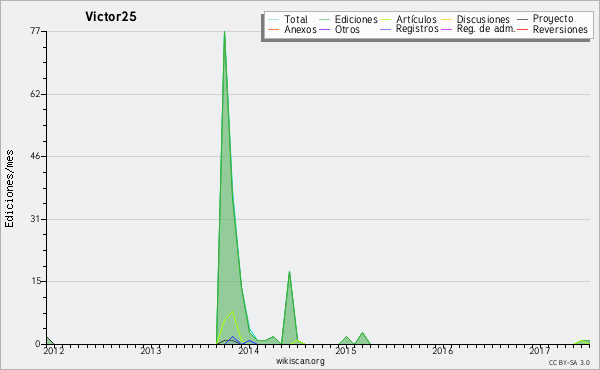
Task: Click the Ediciones/mes axis label
Action: point(9,189)
